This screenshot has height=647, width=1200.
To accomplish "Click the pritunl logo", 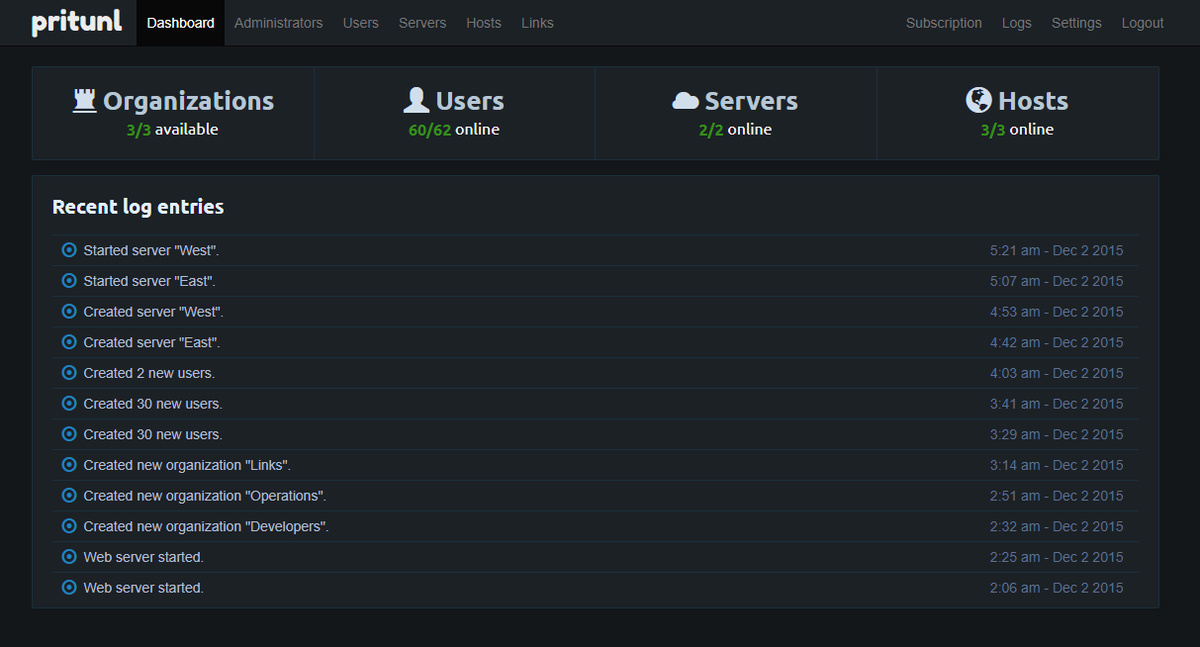I will 76,22.
